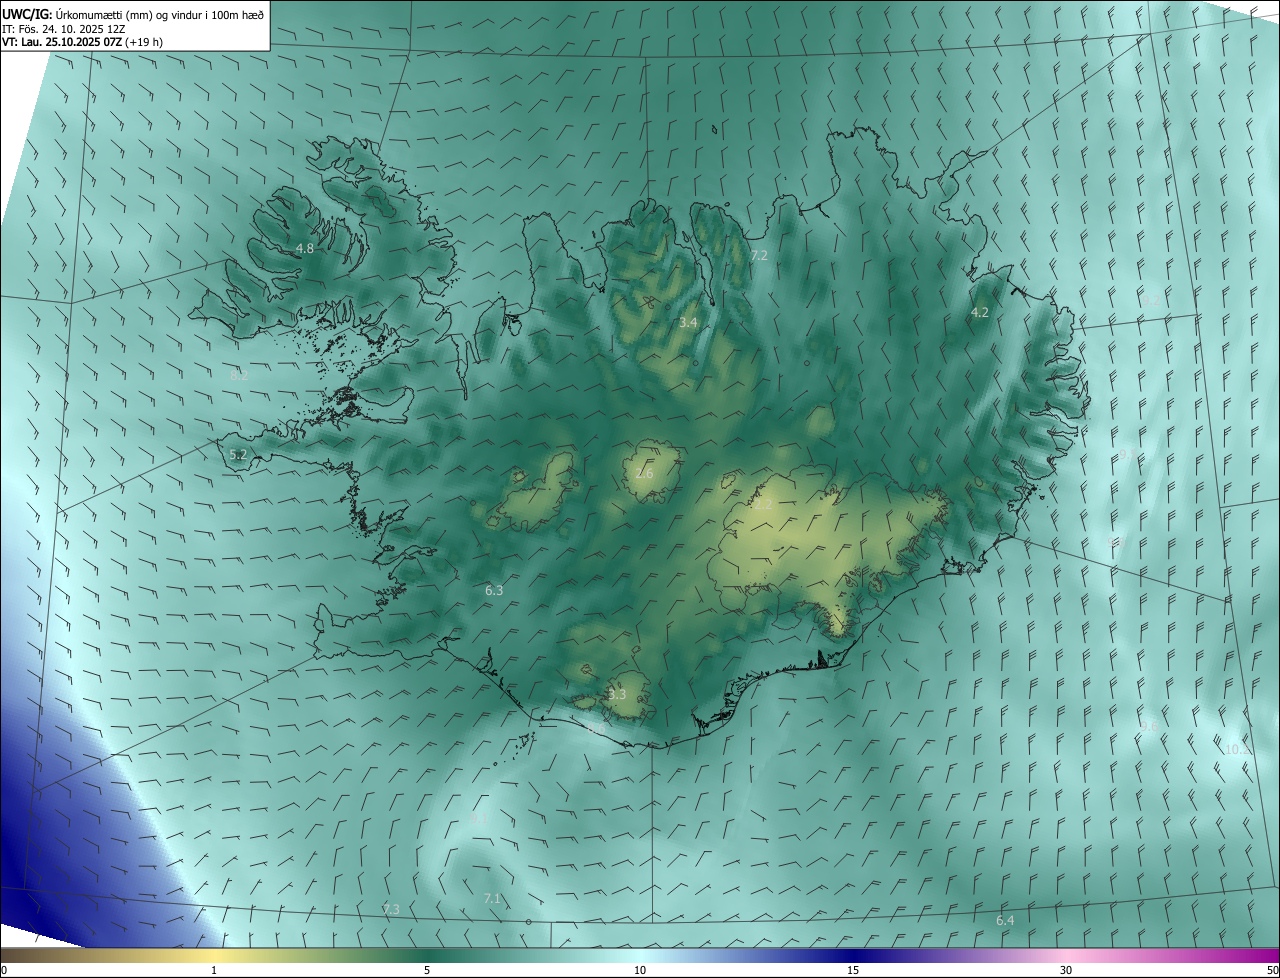Click the 1 label on the colour scale
Viewport: 1280px width, 978px height.
[x=214, y=971]
